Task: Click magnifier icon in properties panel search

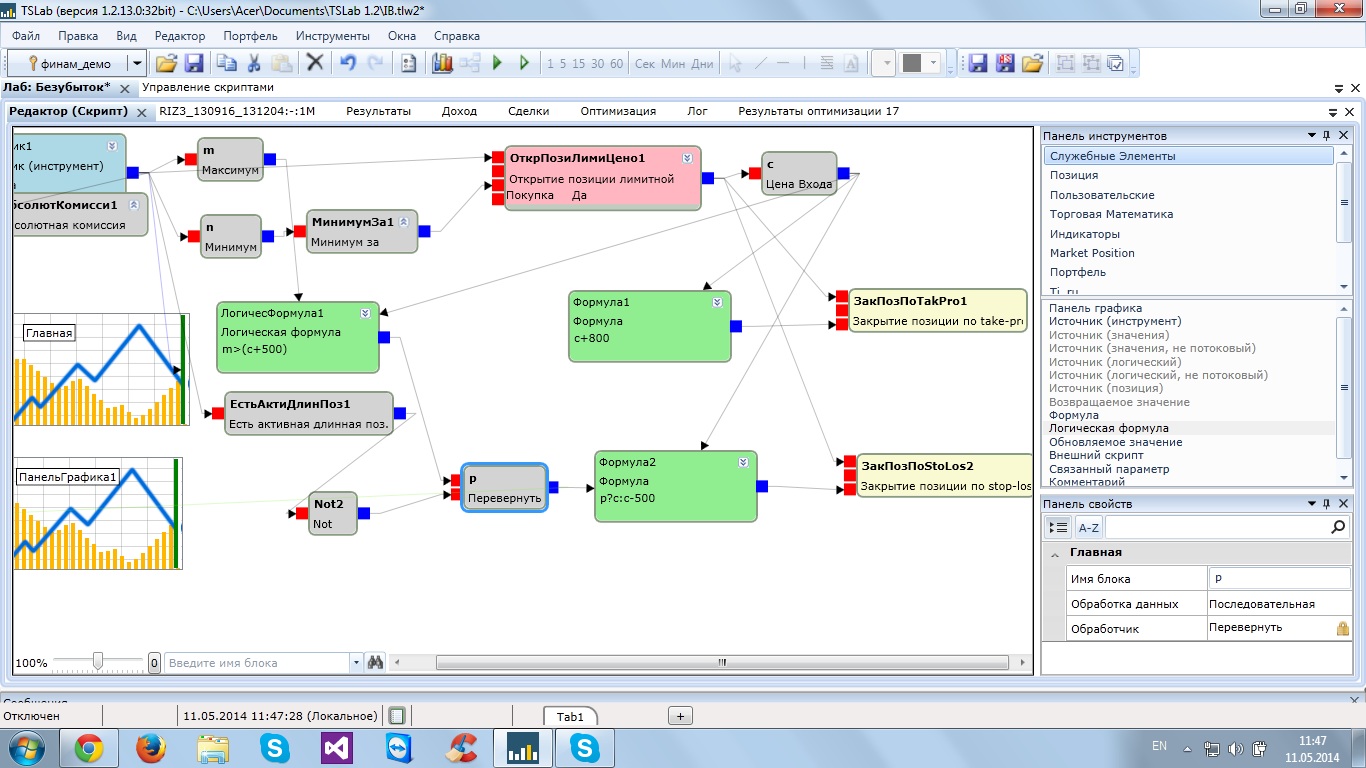Action: 1339,527
